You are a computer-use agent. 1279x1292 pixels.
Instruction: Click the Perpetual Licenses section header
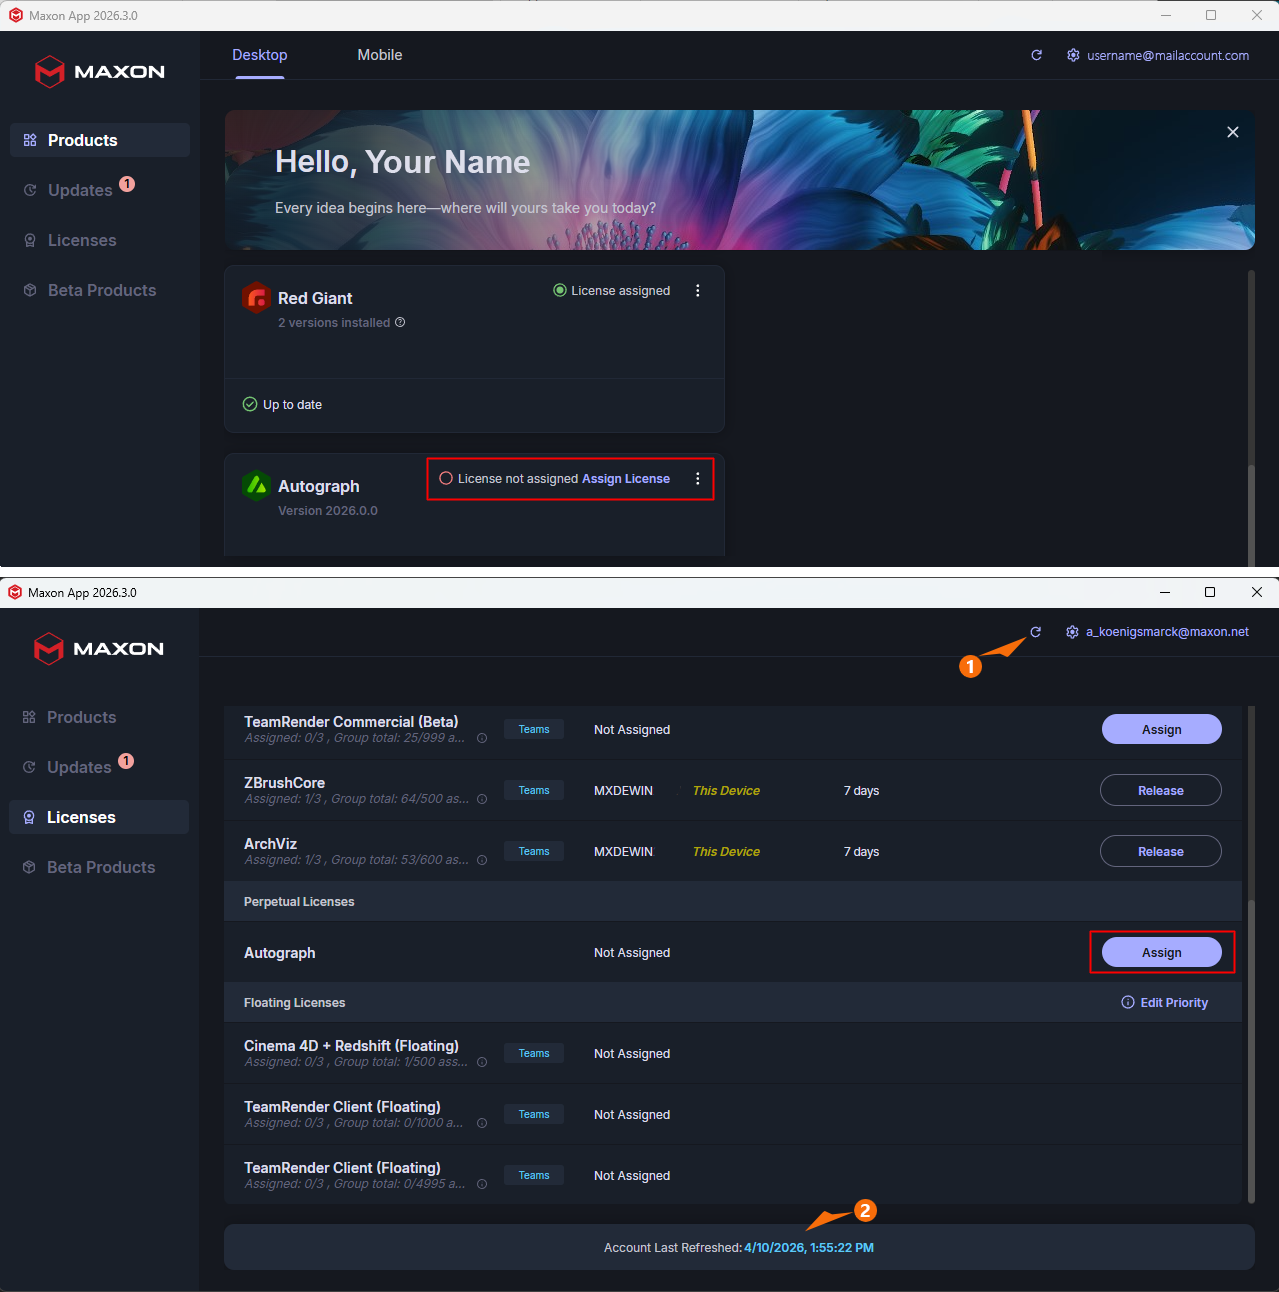[733, 901]
